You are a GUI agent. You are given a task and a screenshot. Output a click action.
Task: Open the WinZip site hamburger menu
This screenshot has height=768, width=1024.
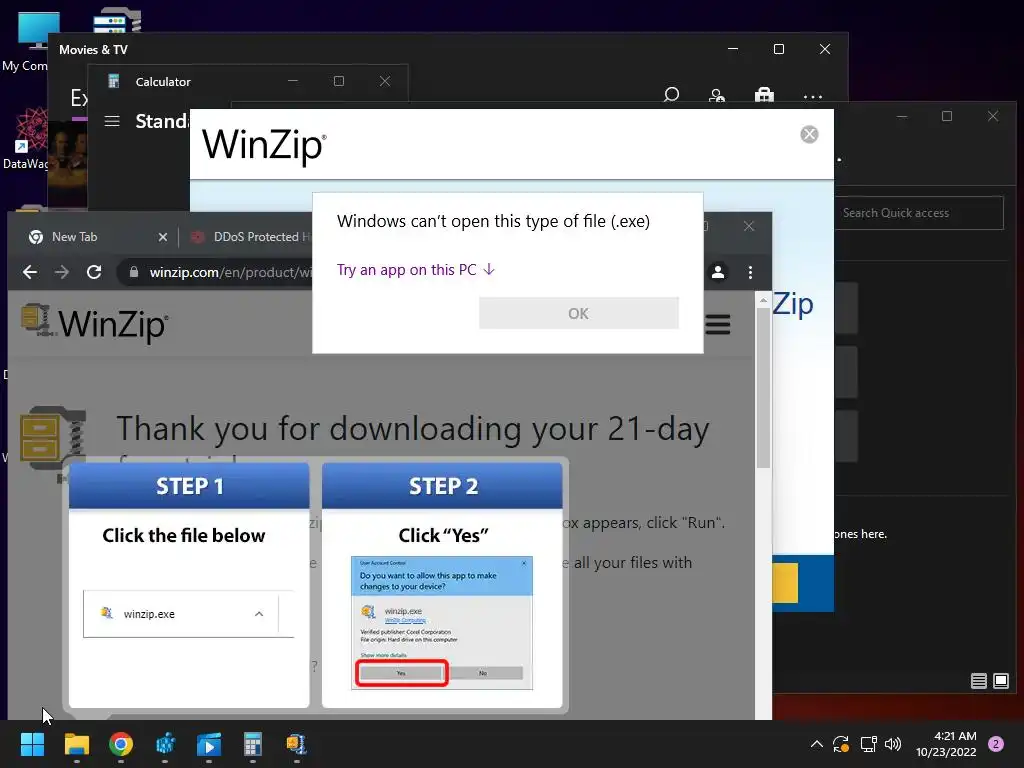pyautogui.click(x=718, y=325)
